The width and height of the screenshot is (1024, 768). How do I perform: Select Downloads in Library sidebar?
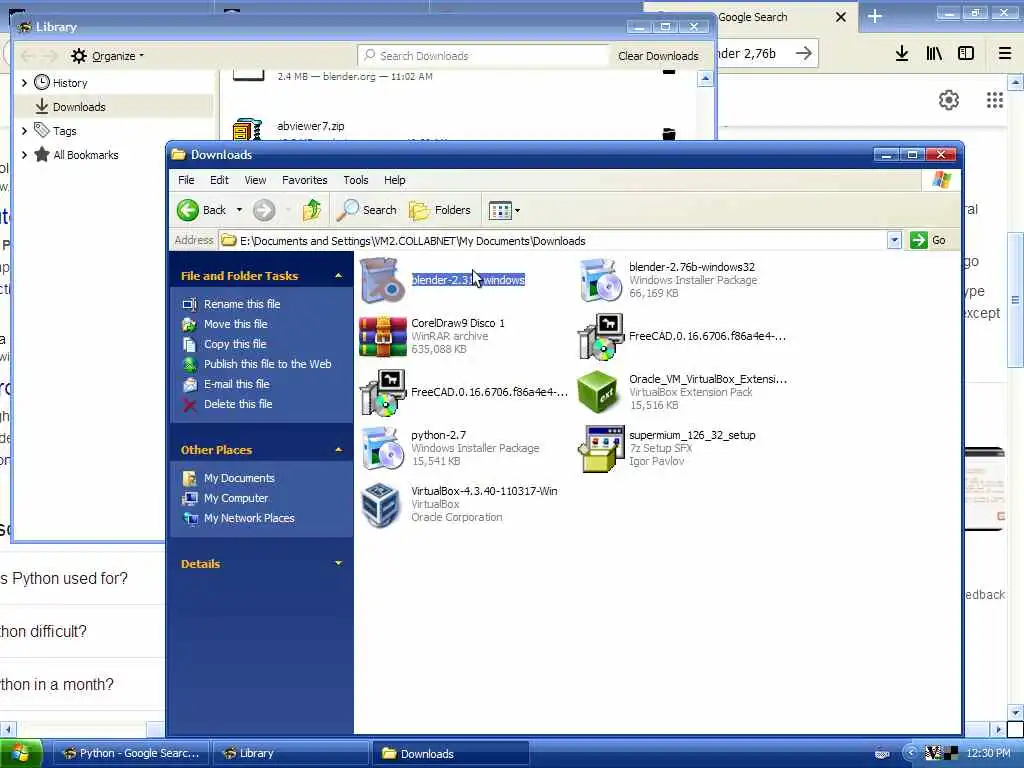tap(79, 107)
